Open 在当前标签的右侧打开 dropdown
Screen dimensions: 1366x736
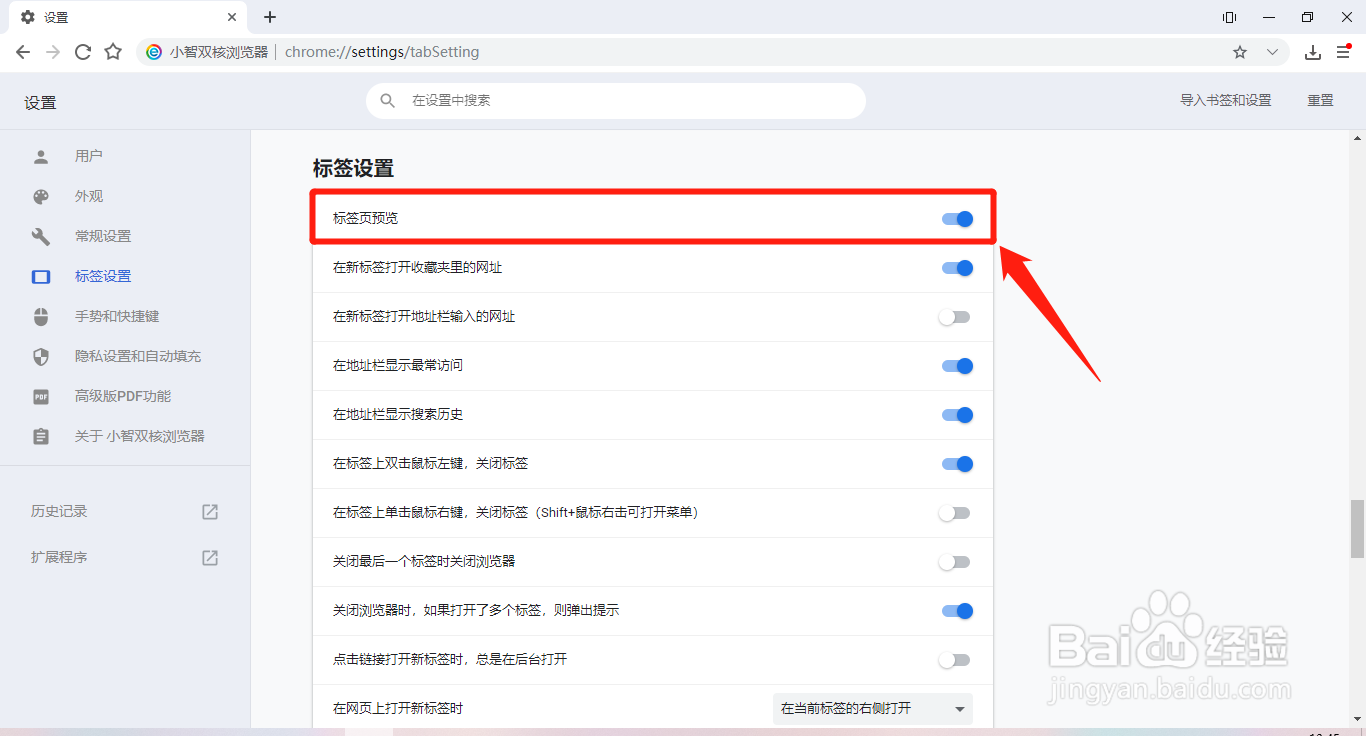873,708
